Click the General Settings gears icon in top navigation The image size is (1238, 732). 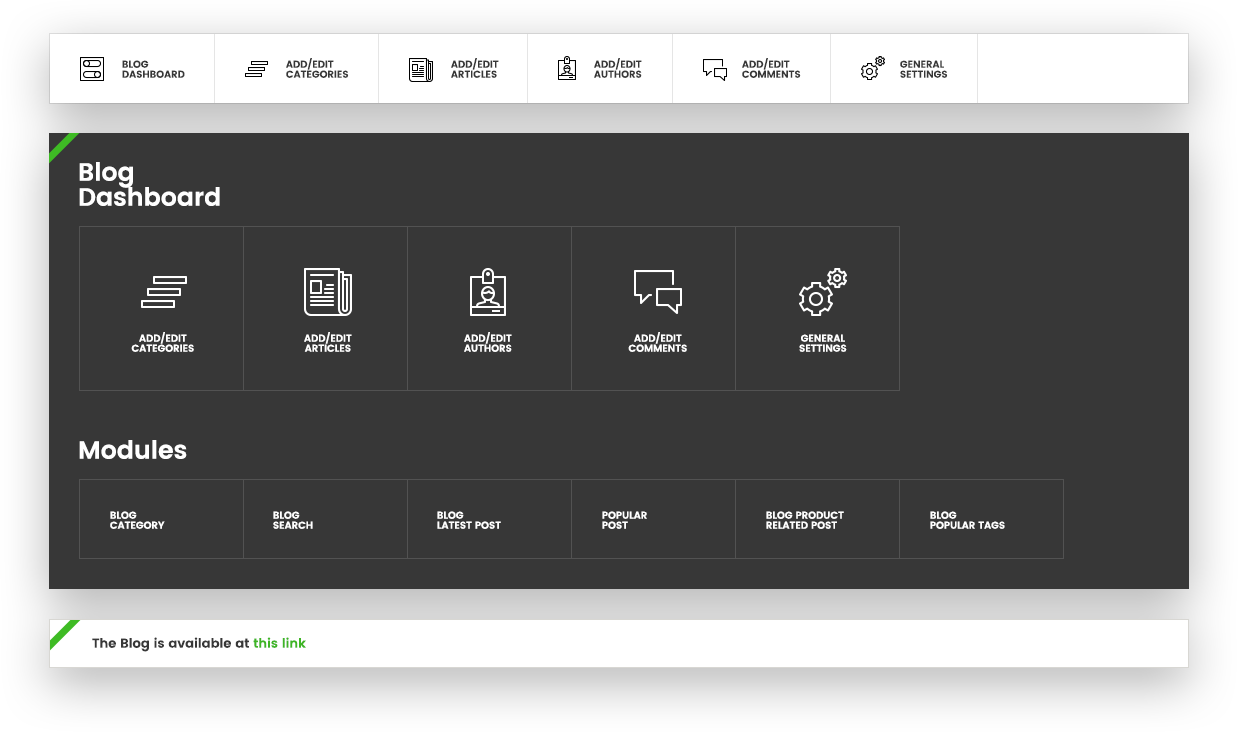(x=872, y=69)
